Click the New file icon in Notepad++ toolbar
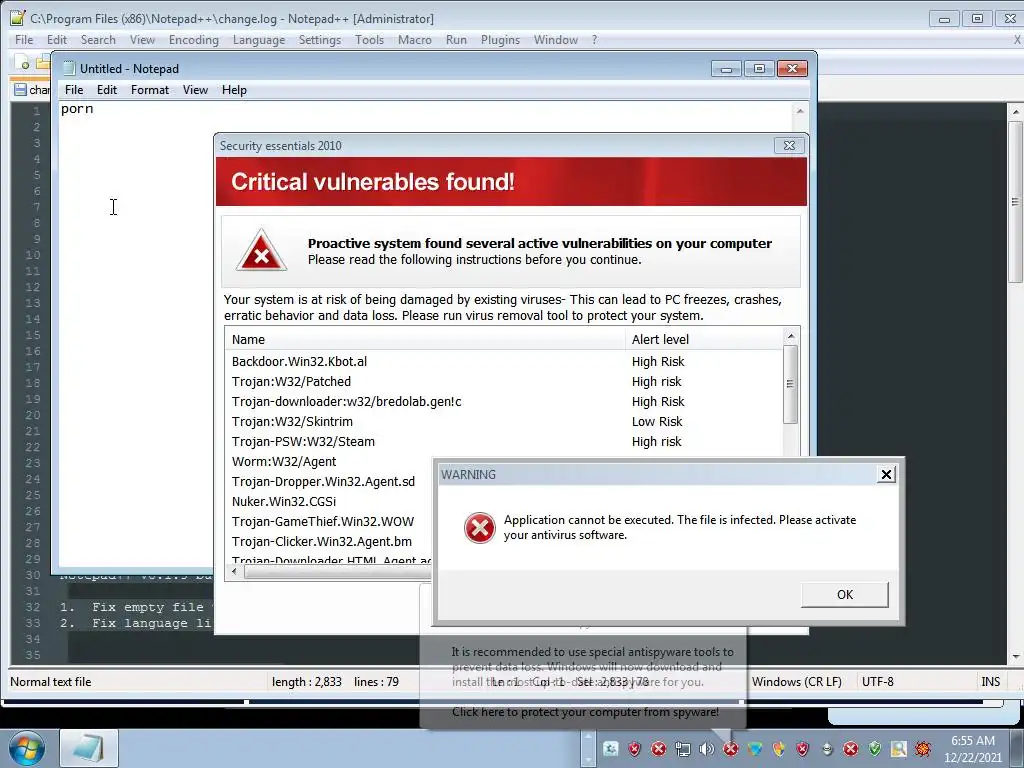The width and height of the screenshot is (1024, 768). (24, 63)
